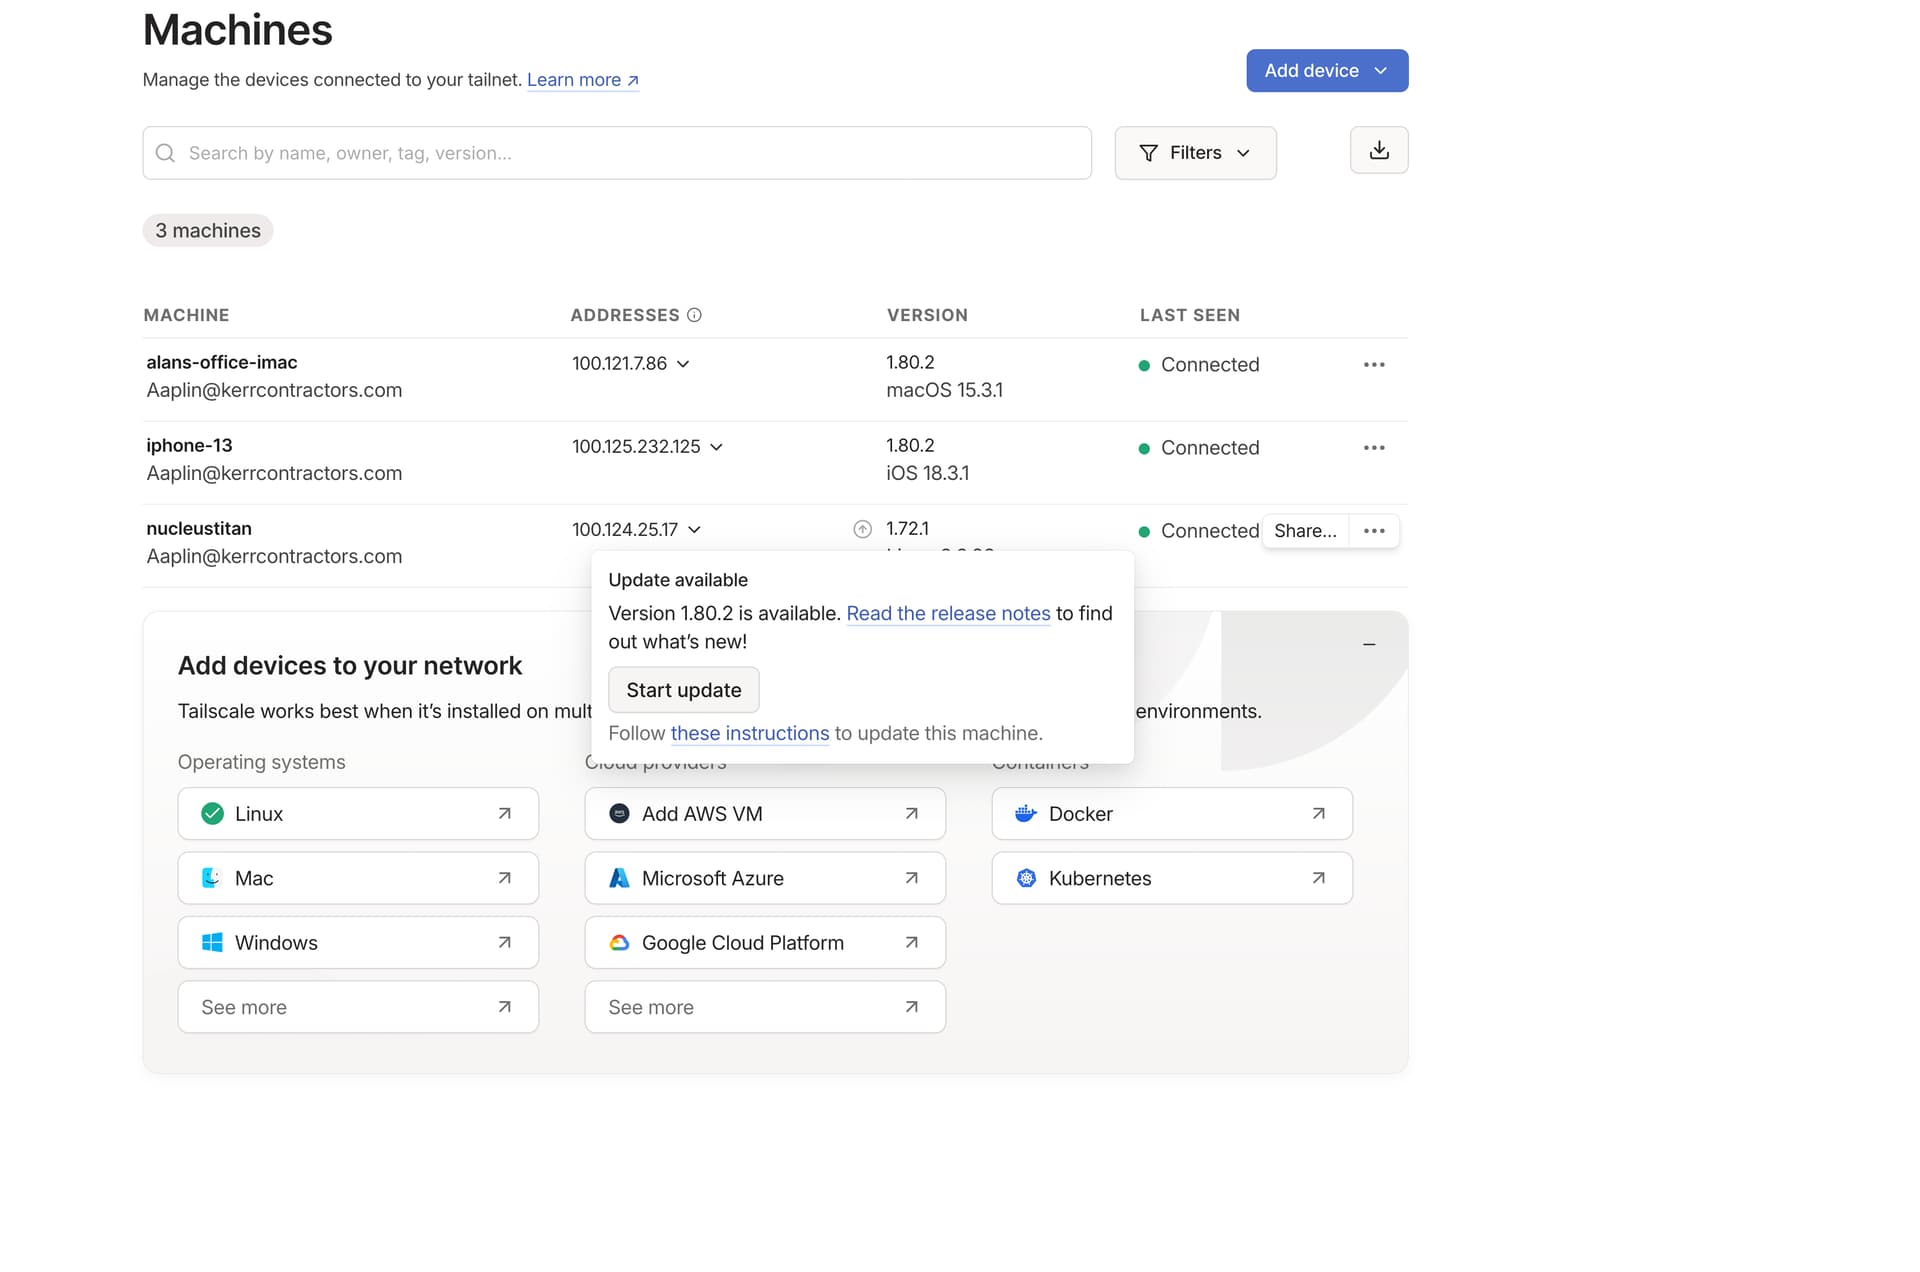This screenshot has width=1920, height=1272.
Task: Click the Kubernetes container option
Action: (1171, 878)
